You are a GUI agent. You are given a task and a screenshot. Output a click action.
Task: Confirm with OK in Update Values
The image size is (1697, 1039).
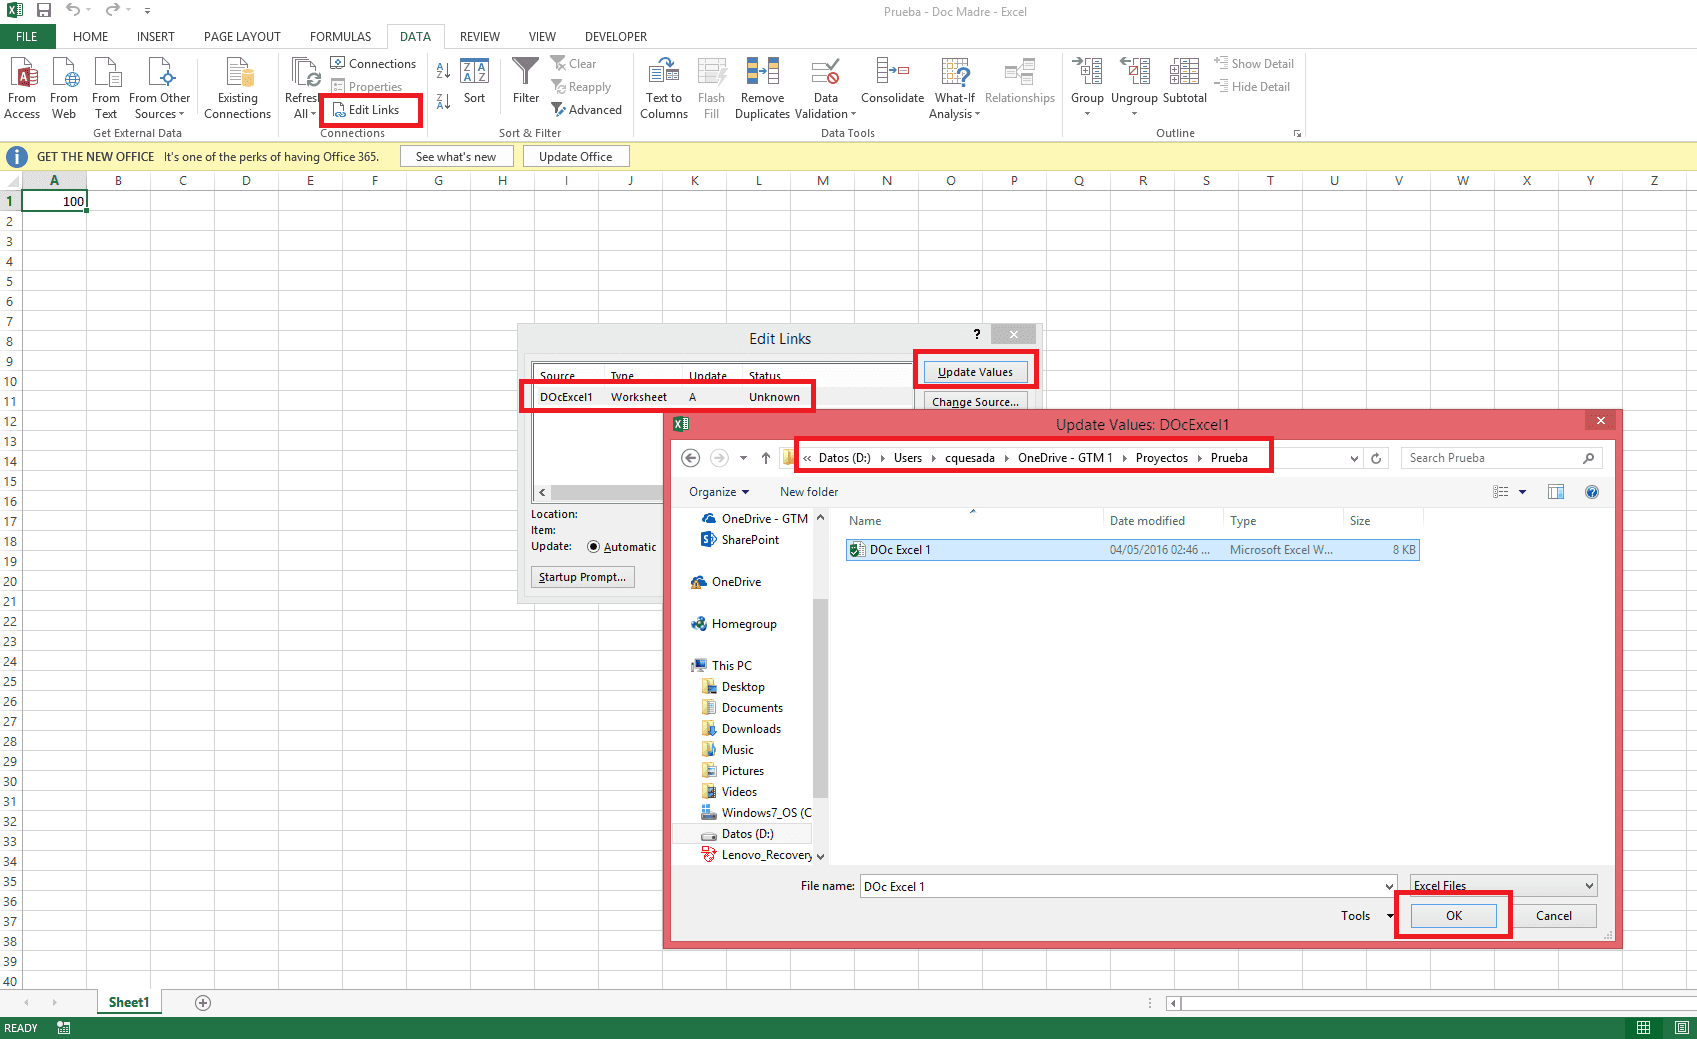(x=1453, y=916)
